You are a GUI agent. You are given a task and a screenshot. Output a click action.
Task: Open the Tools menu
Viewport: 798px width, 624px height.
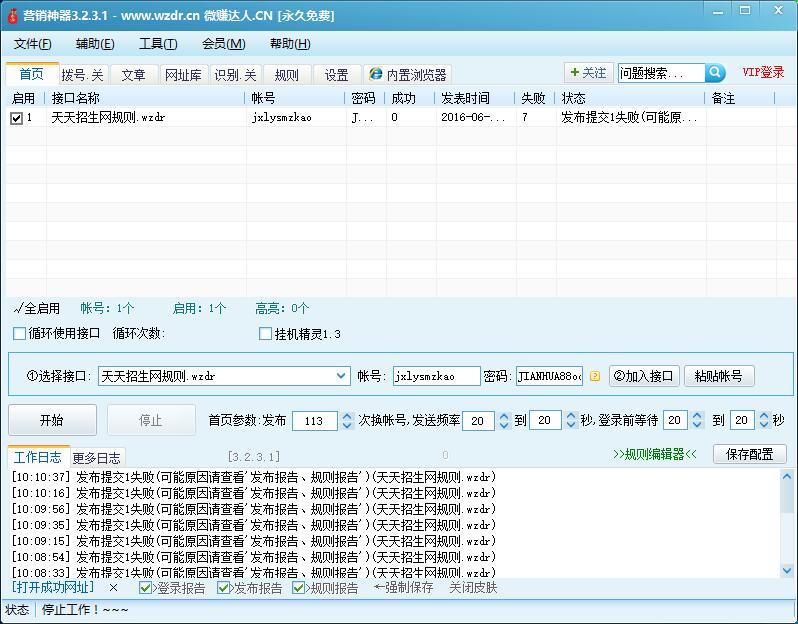(x=157, y=44)
